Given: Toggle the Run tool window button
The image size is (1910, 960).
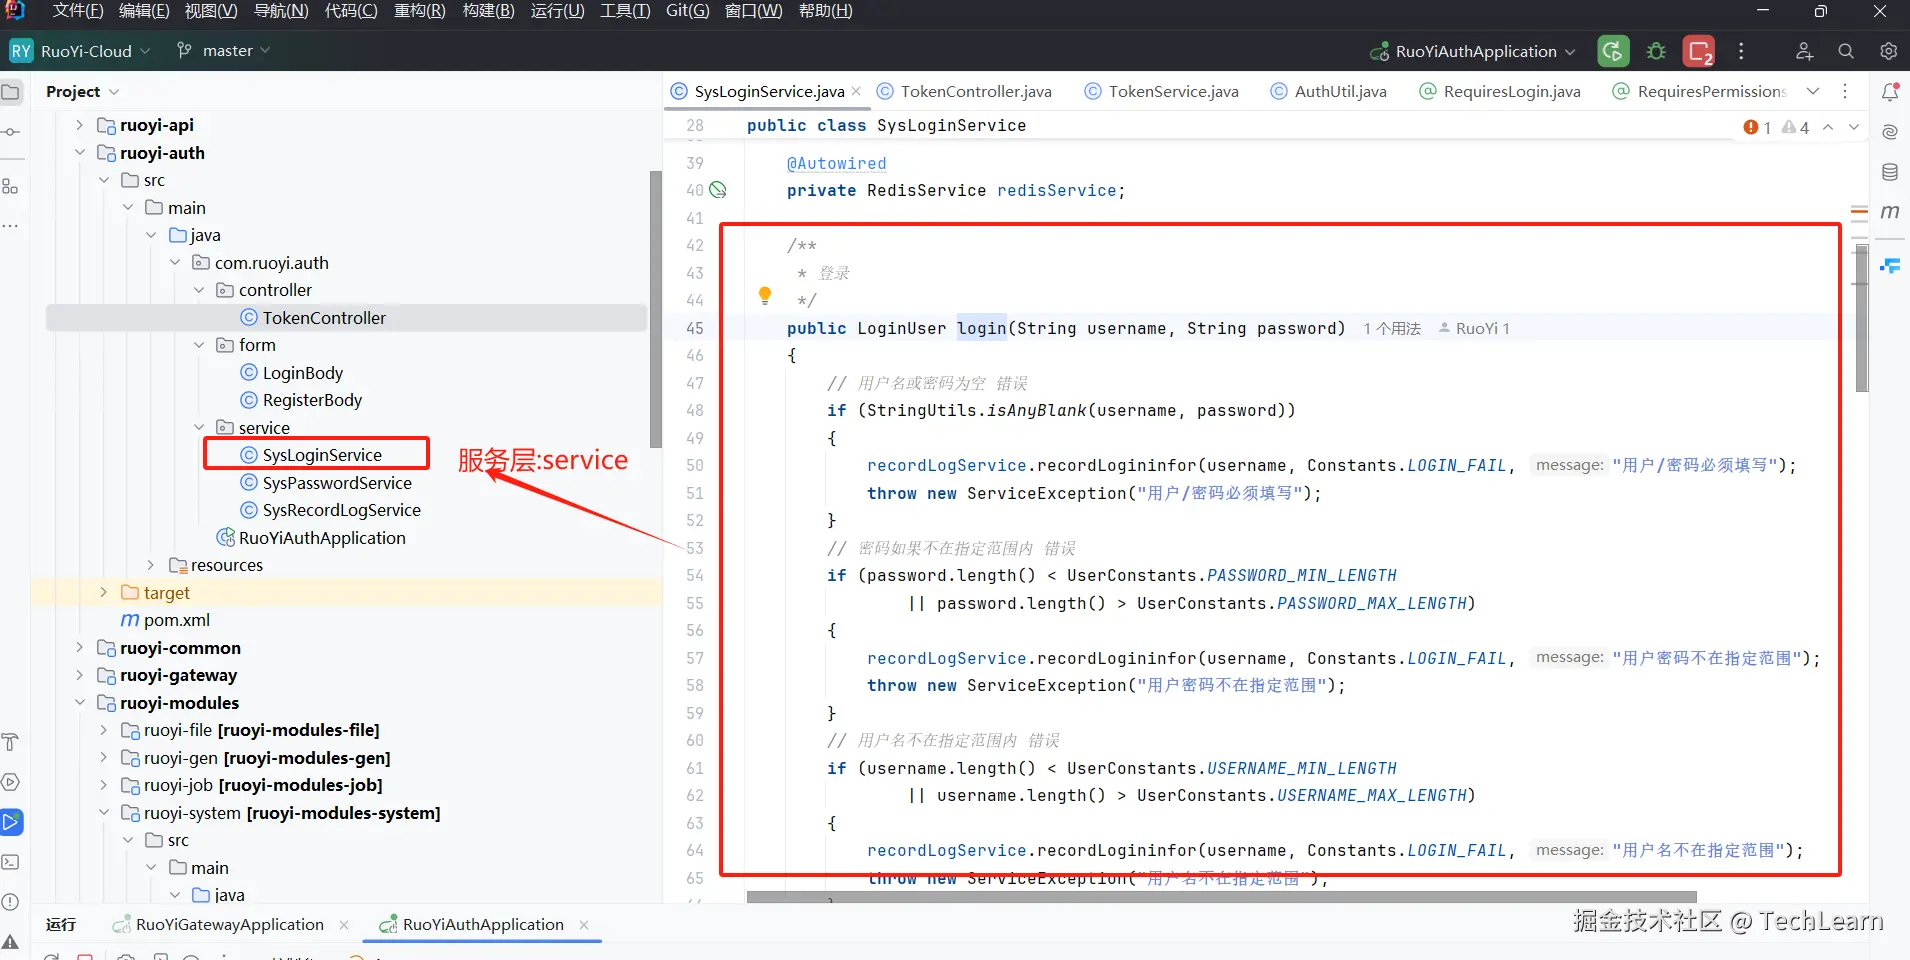Looking at the screenshot, I should [11, 822].
